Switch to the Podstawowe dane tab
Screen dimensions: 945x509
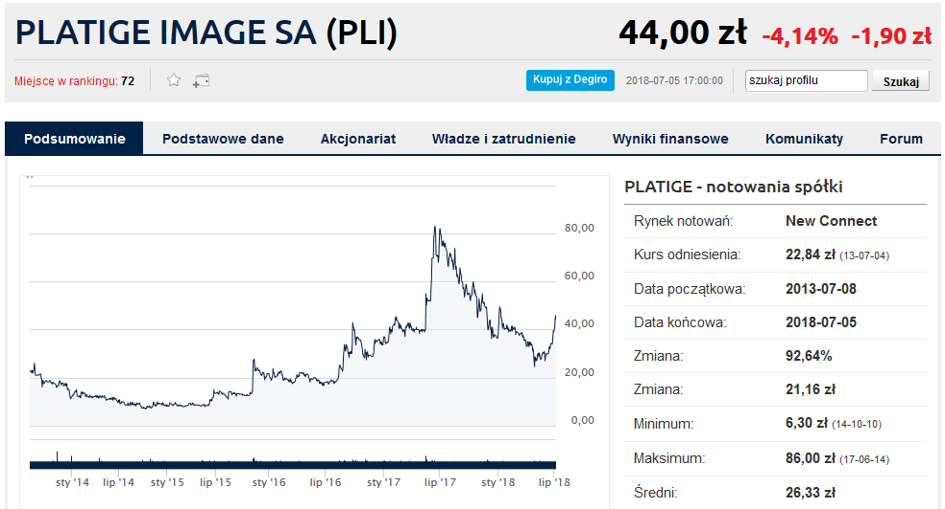pyautogui.click(x=222, y=139)
